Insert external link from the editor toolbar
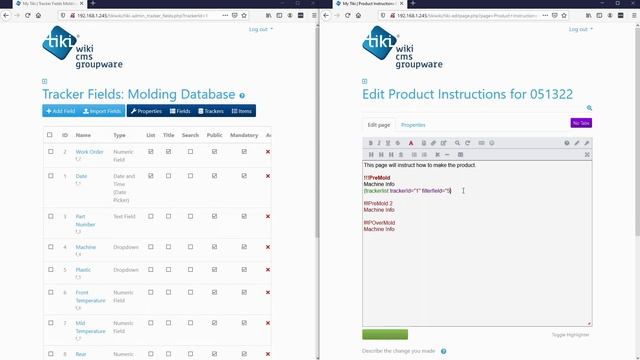Screen dimensions: 640x360 (x=444, y=143)
